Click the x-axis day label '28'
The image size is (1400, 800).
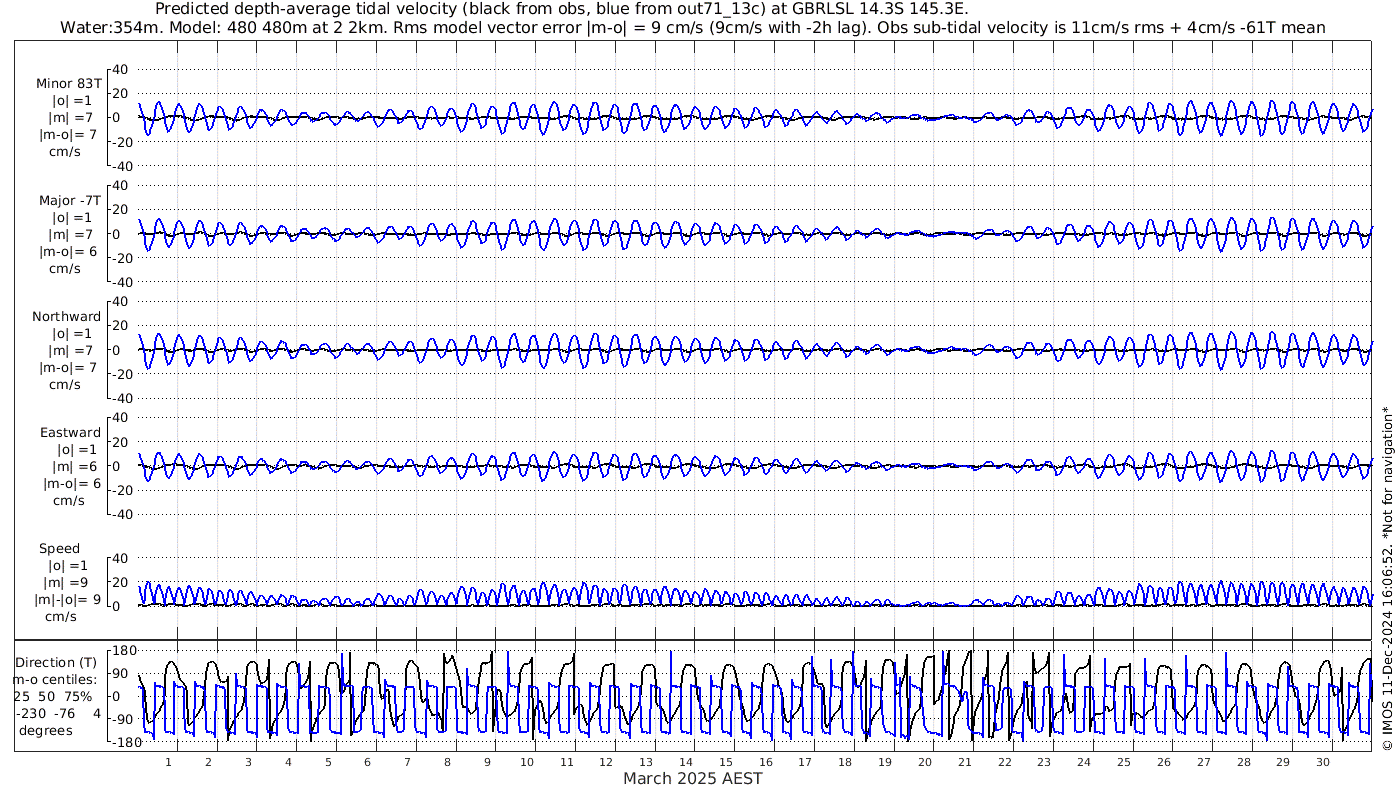[1243, 762]
